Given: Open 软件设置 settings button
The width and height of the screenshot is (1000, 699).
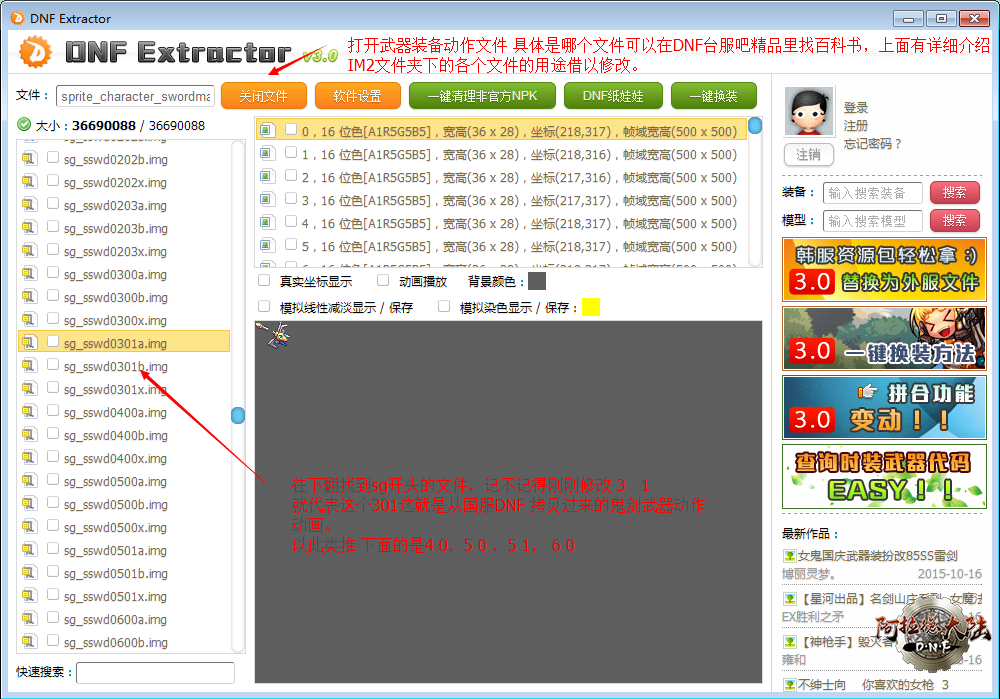Looking at the screenshot, I should point(357,96).
